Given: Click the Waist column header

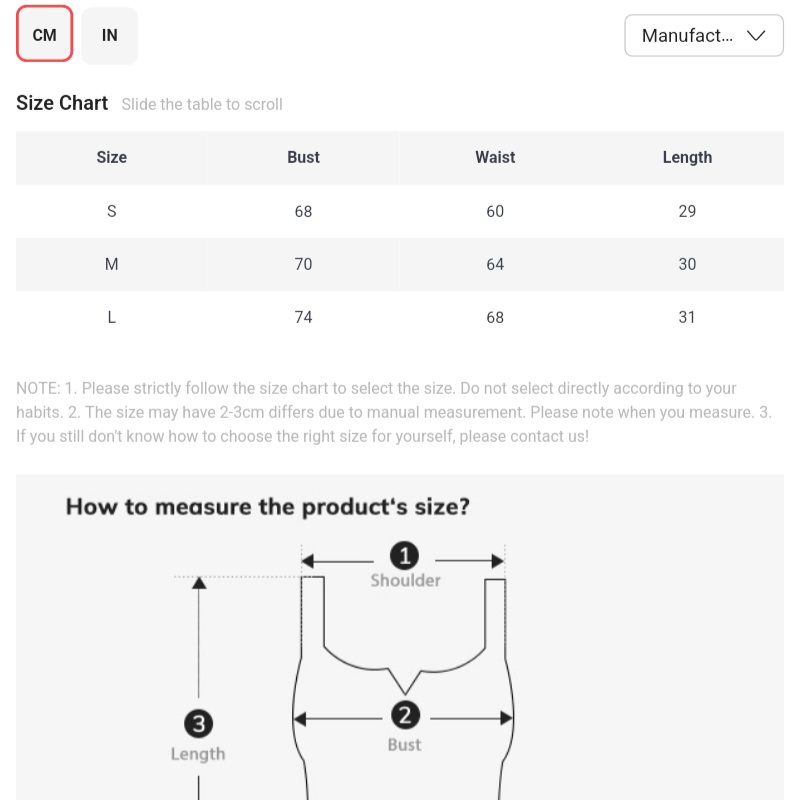Looking at the screenshot, I should point(495,157).
